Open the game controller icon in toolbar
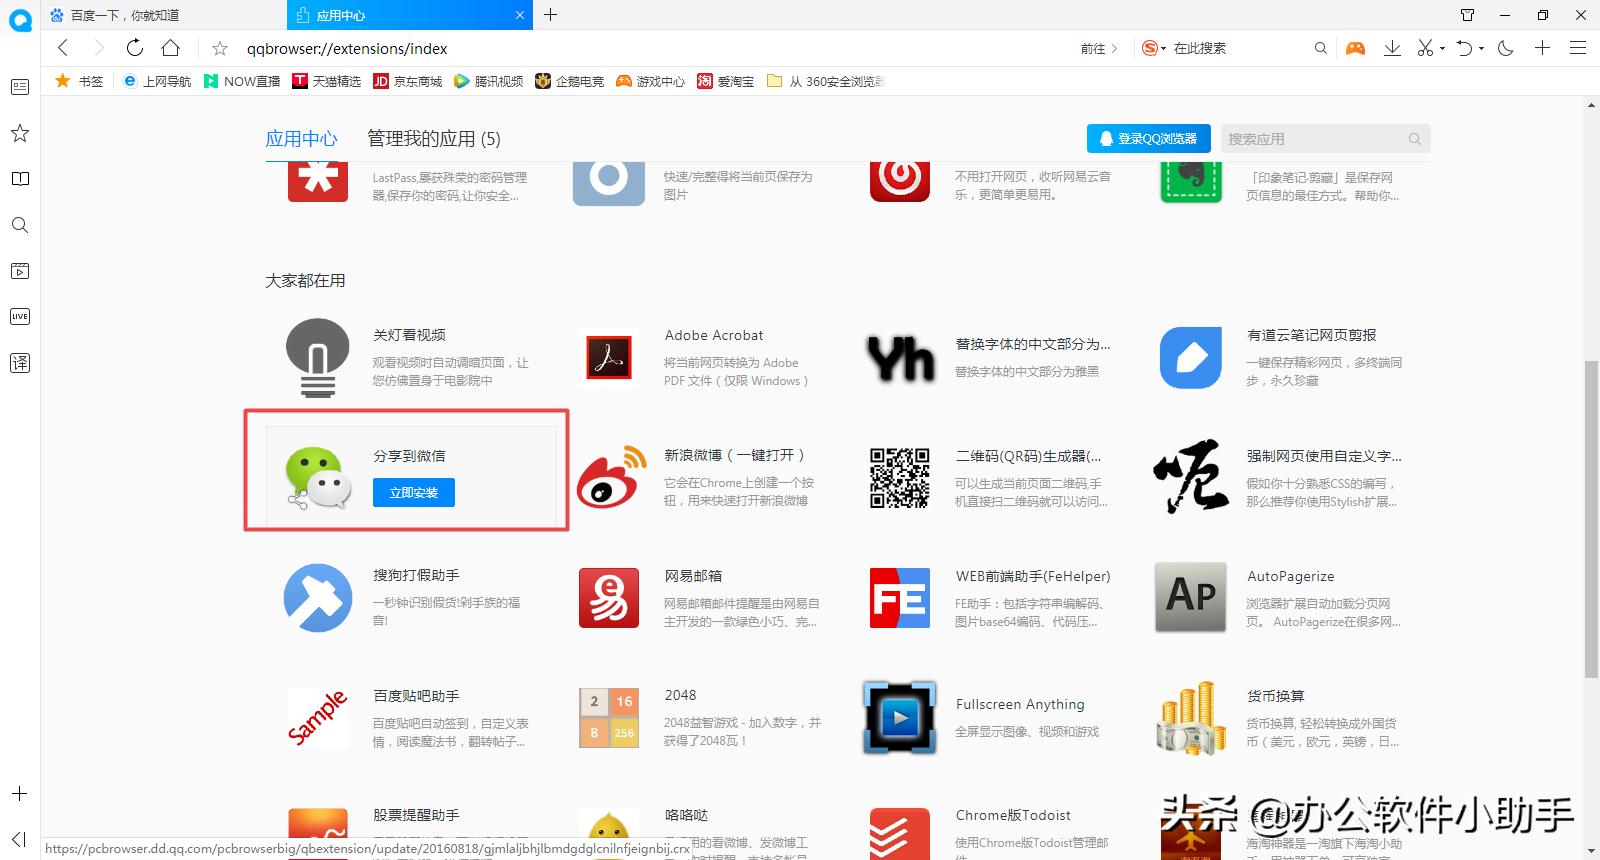 click(x=1355, y=48)
